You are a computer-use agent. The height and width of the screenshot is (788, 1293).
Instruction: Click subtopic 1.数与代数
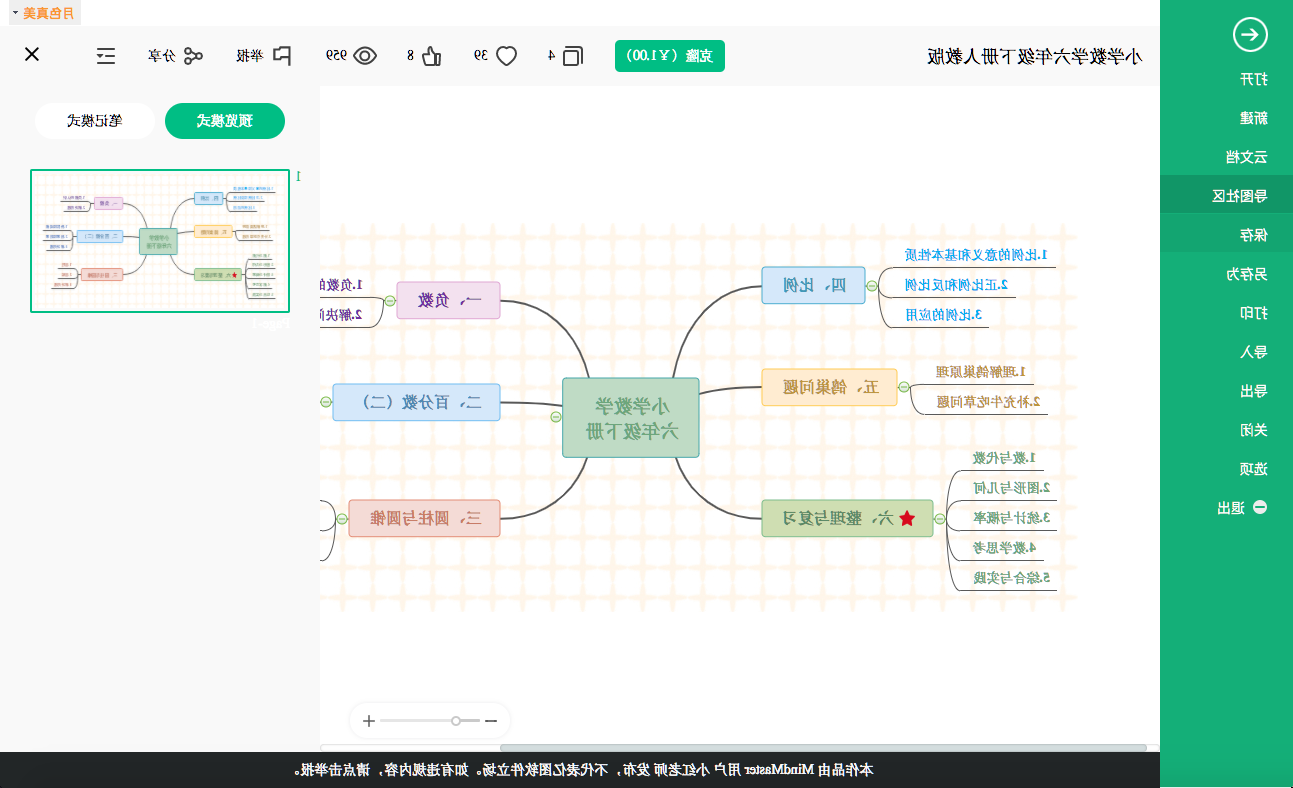pos(1005,458)
